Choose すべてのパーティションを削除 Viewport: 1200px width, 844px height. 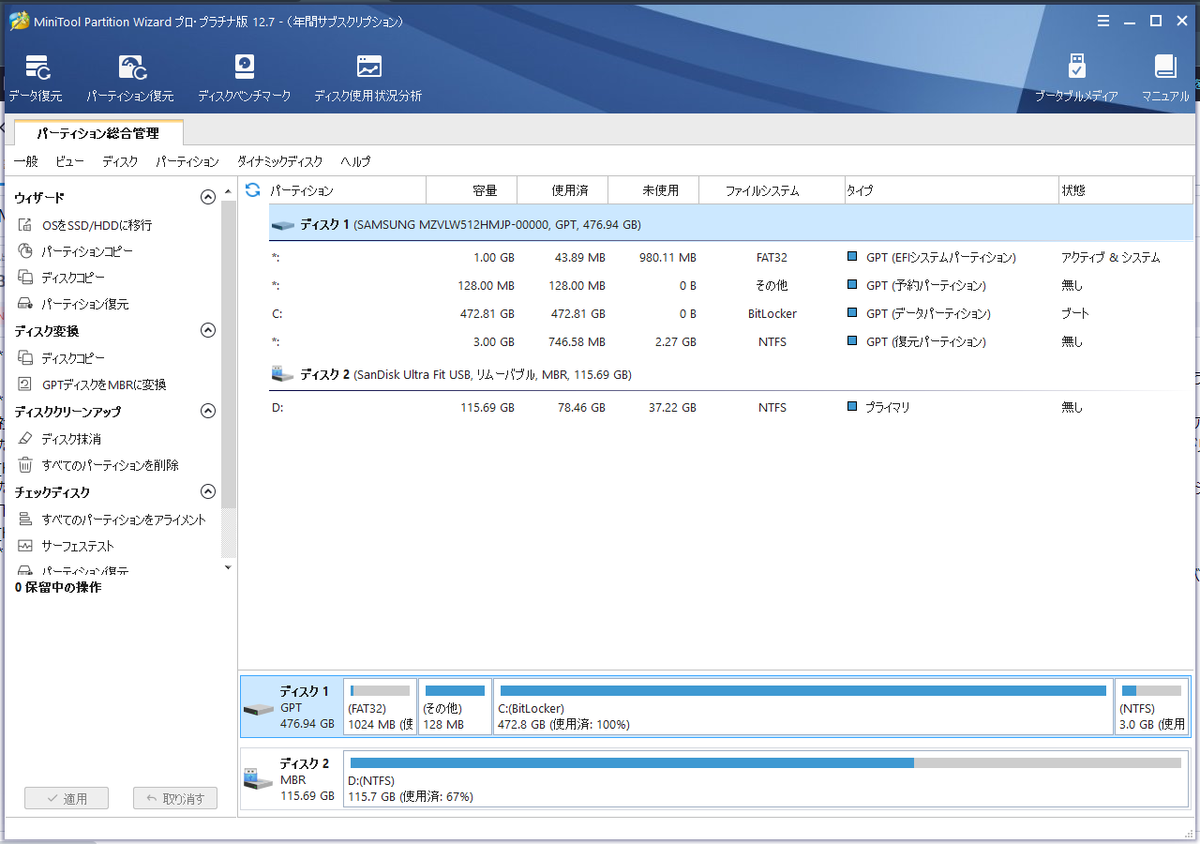click(x=110, y=465)
